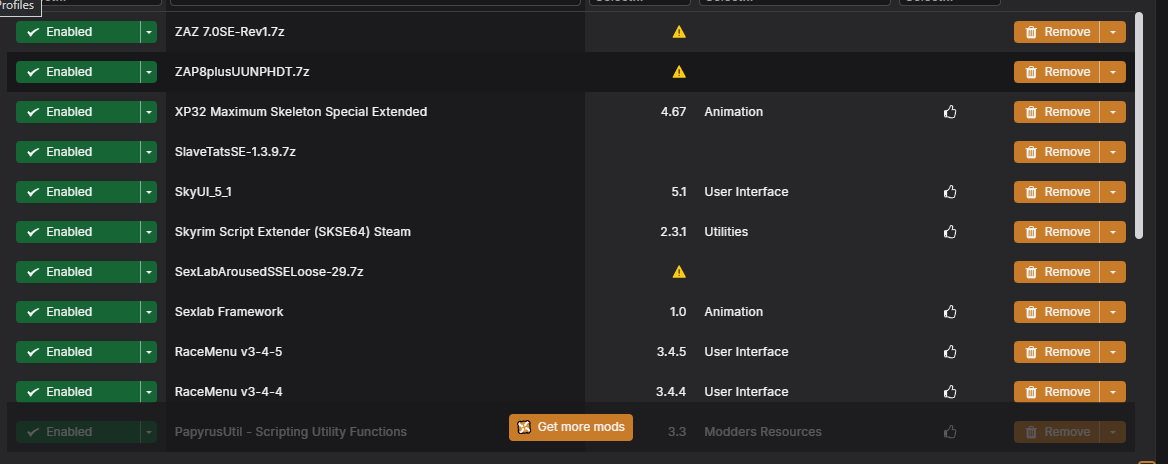Open Enabled dropdown arrow for Sexlab Framework
Image resolution: width=1168 pixels, height=464 pixels.
[x=149, y=312]
